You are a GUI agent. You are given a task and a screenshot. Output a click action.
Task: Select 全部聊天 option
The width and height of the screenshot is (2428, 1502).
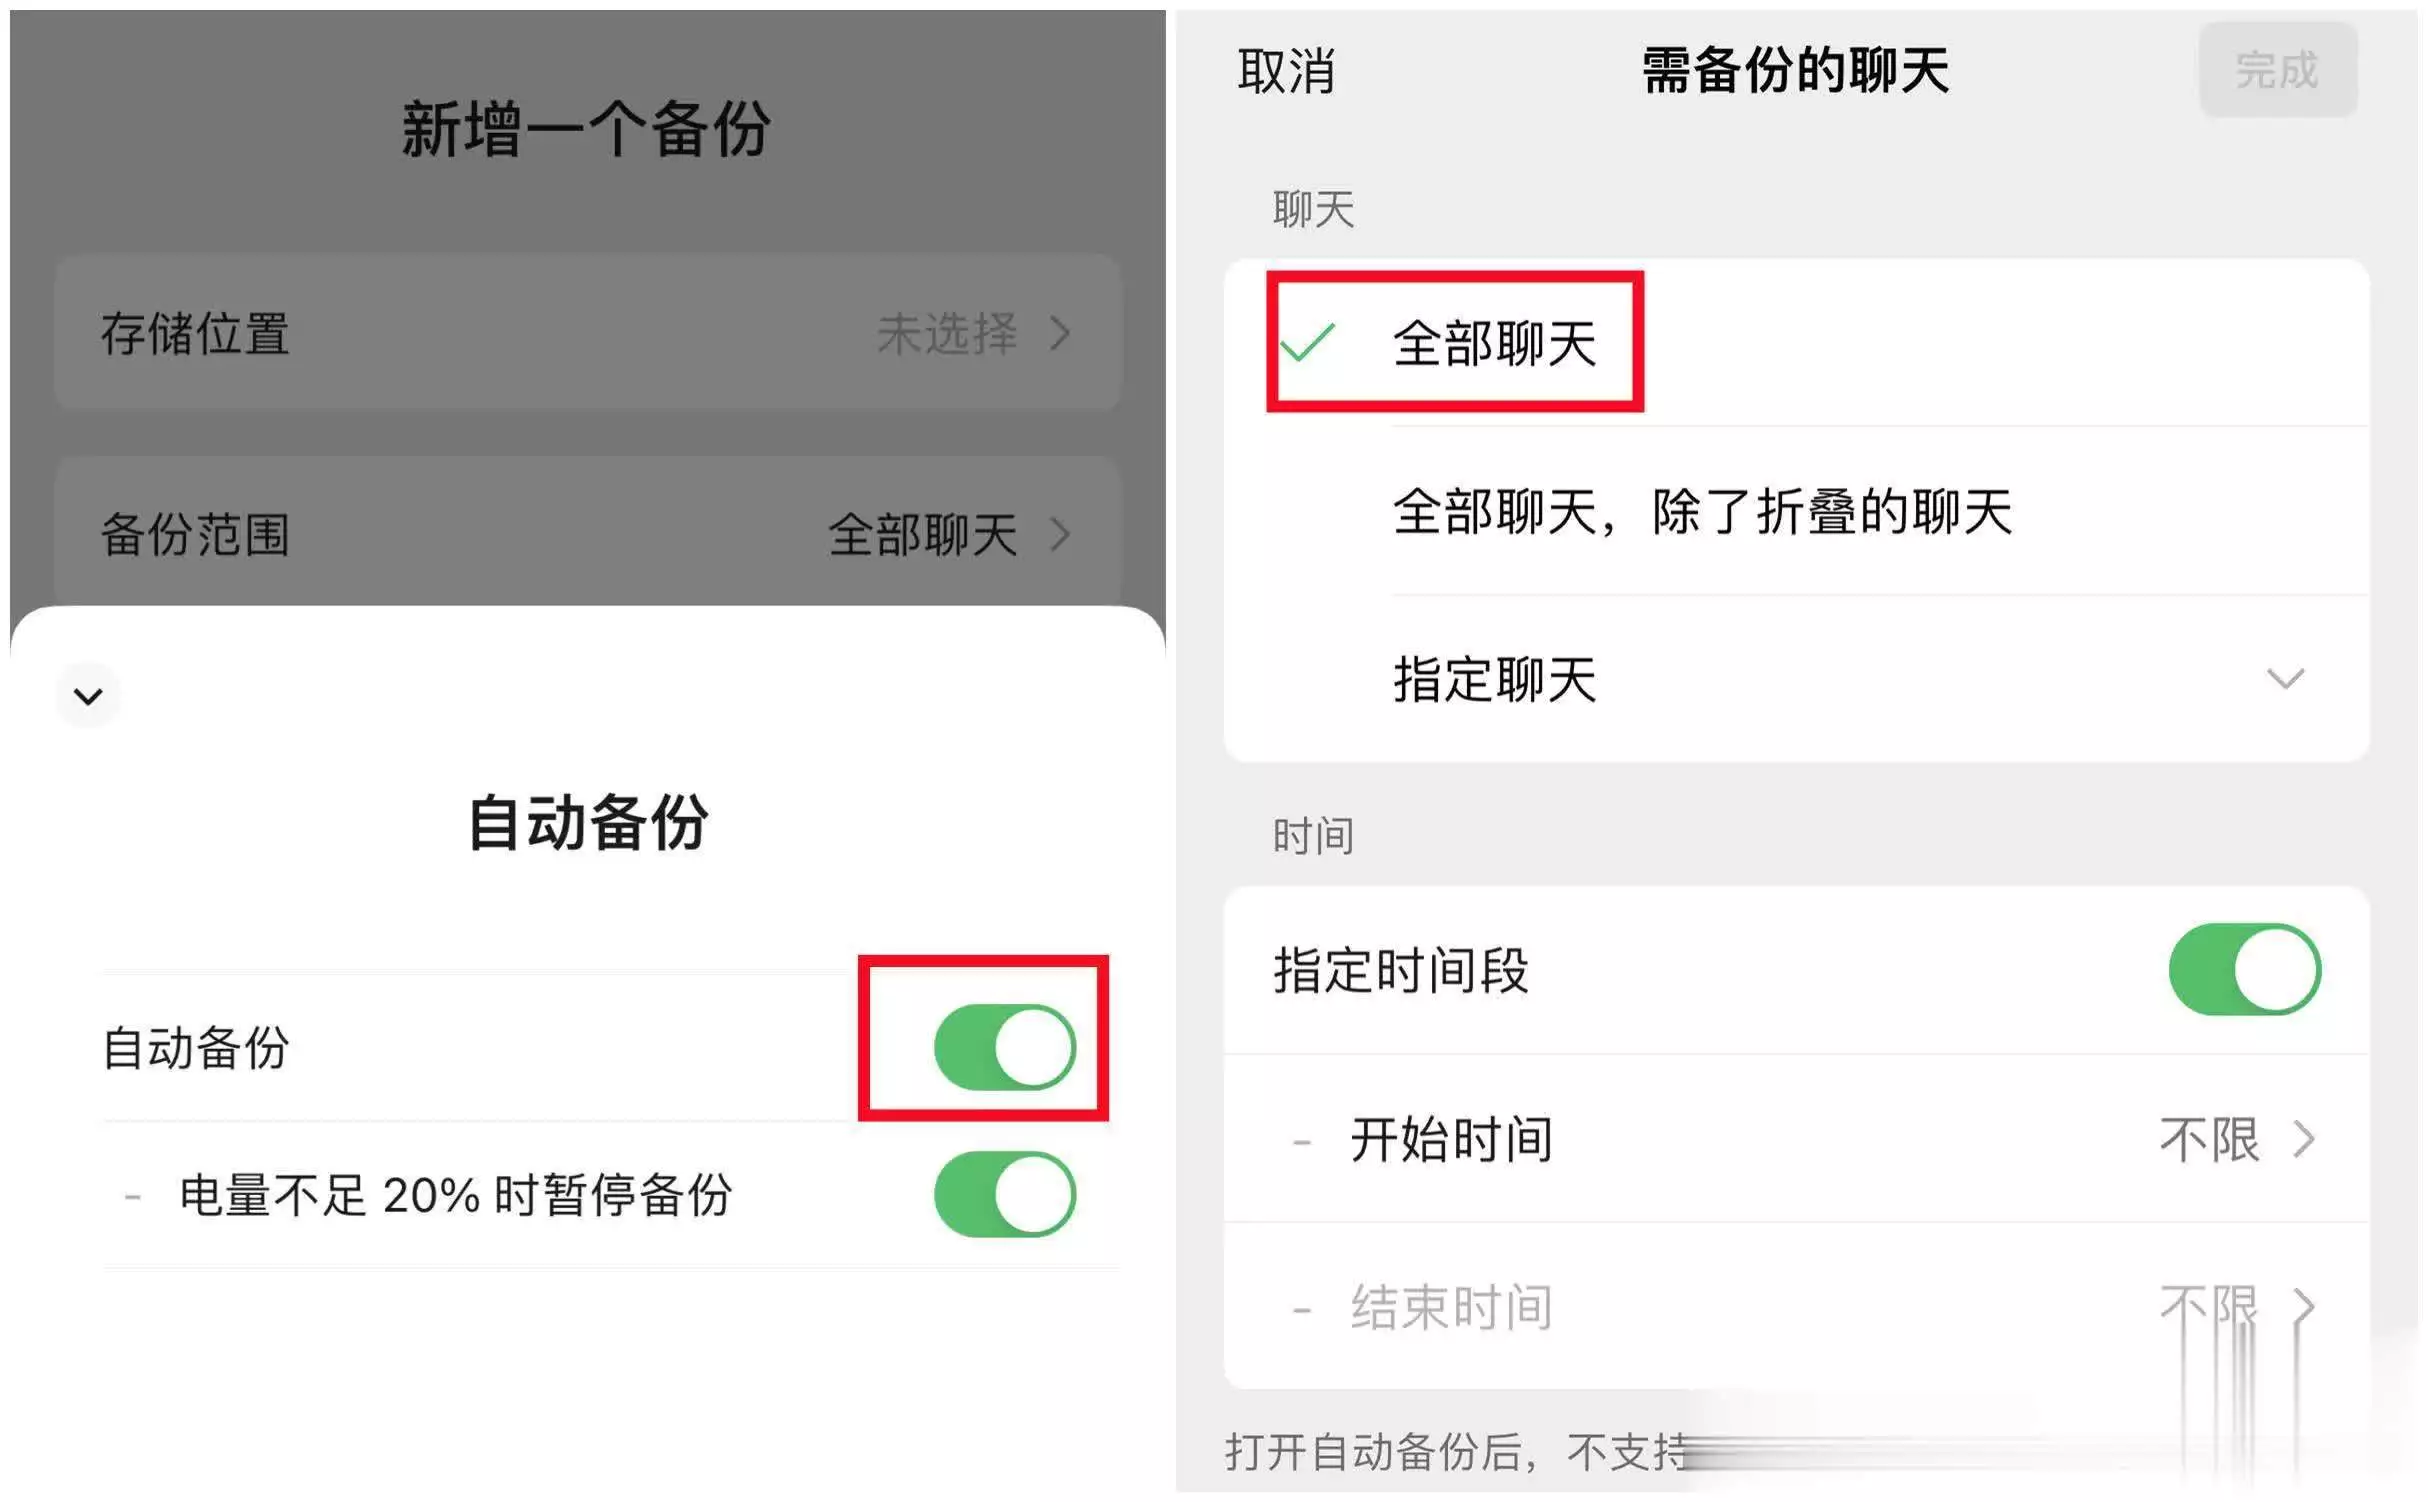[x=1796, y=343]
